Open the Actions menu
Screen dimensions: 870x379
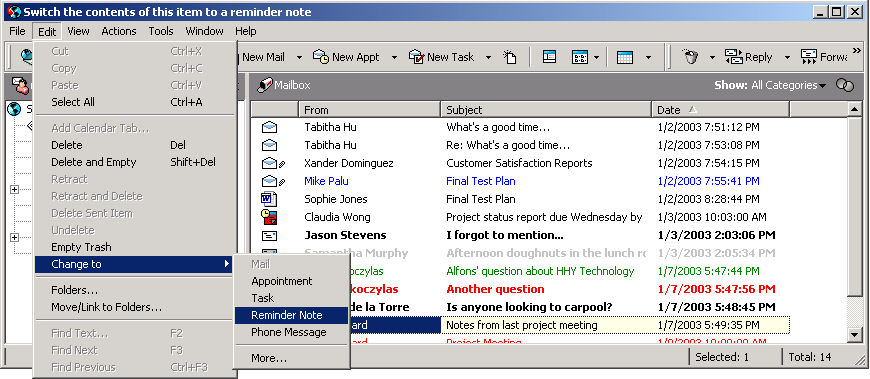pyautogui.click(x=119, y=31)
